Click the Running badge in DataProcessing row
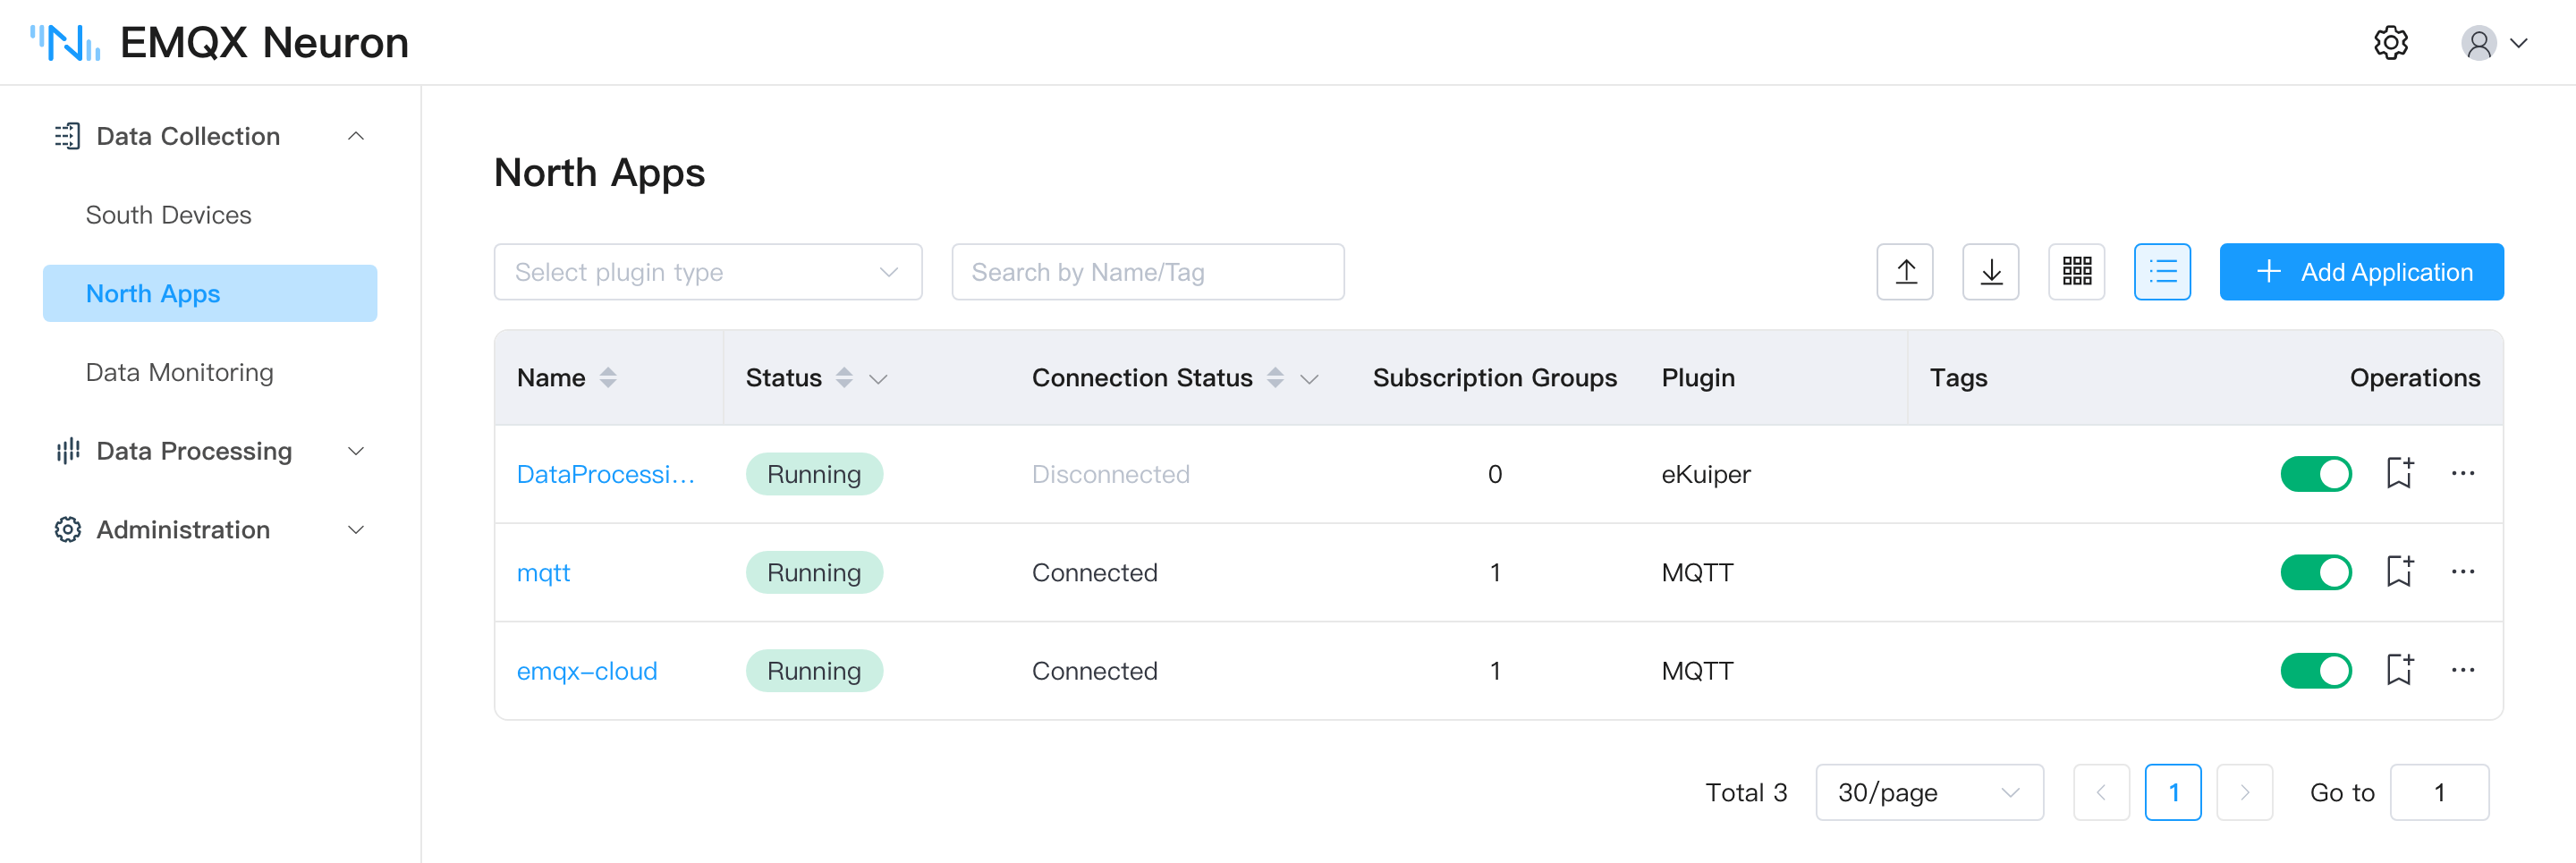Image resolution: width=2576 pixels, height=863 pixels. click(814, 474)
